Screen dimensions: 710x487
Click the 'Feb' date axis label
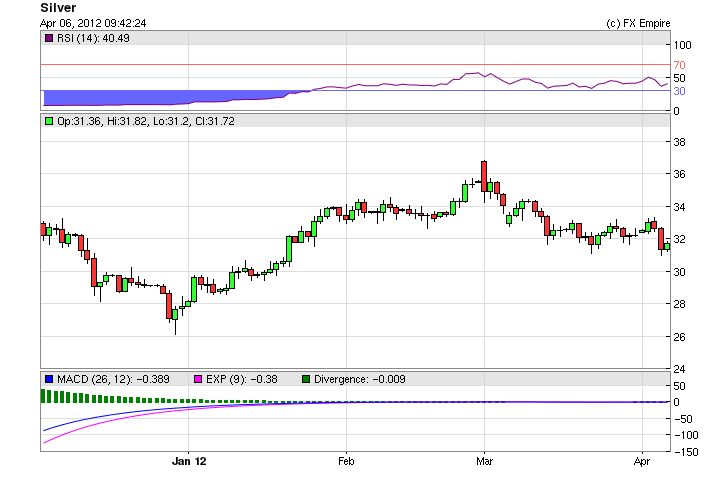tap(346, 461)
